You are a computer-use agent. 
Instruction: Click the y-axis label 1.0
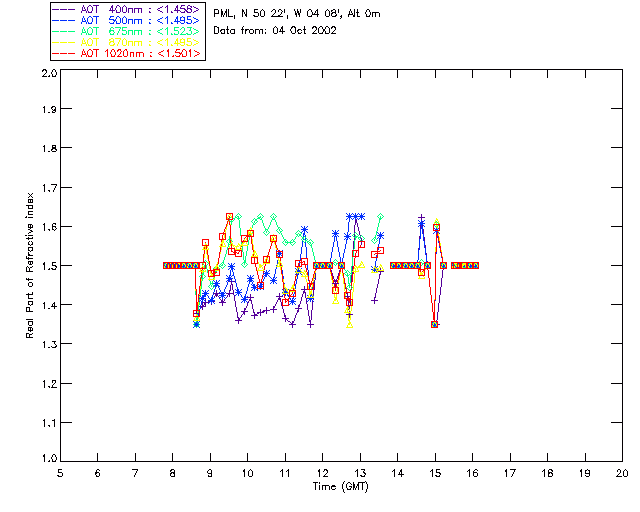(x=49, y=458)
